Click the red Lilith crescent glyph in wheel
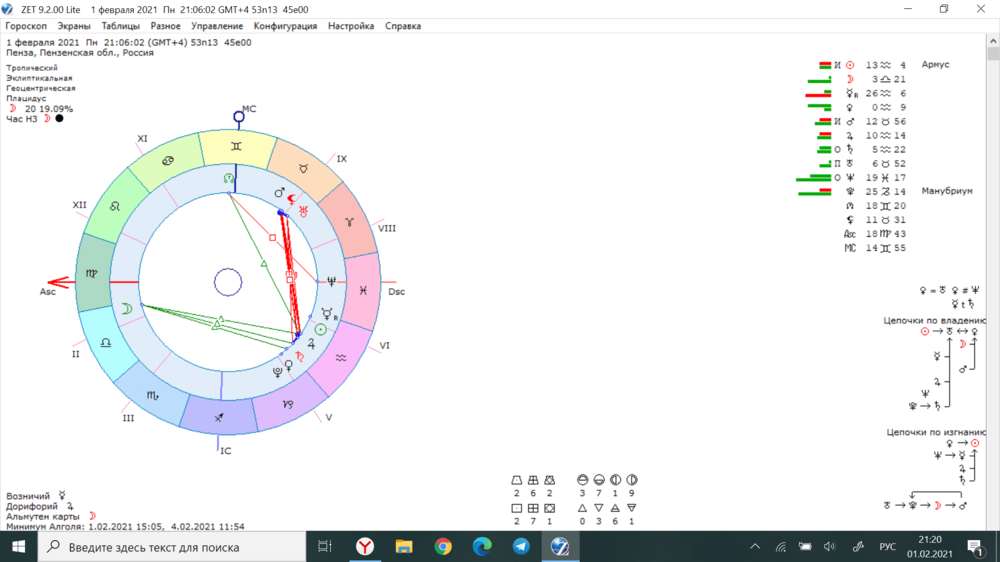The width and height of the screenshot is (1000, 562). tap(291, 199)
